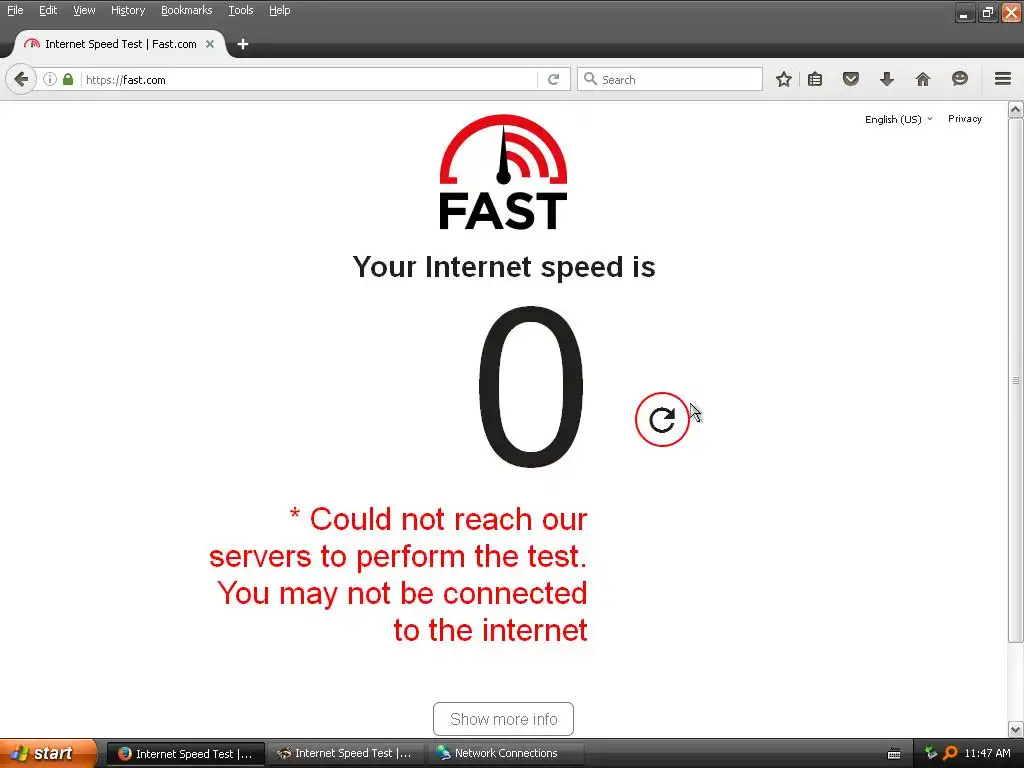Click the circular retest reload icon

[x=662, y=419]
